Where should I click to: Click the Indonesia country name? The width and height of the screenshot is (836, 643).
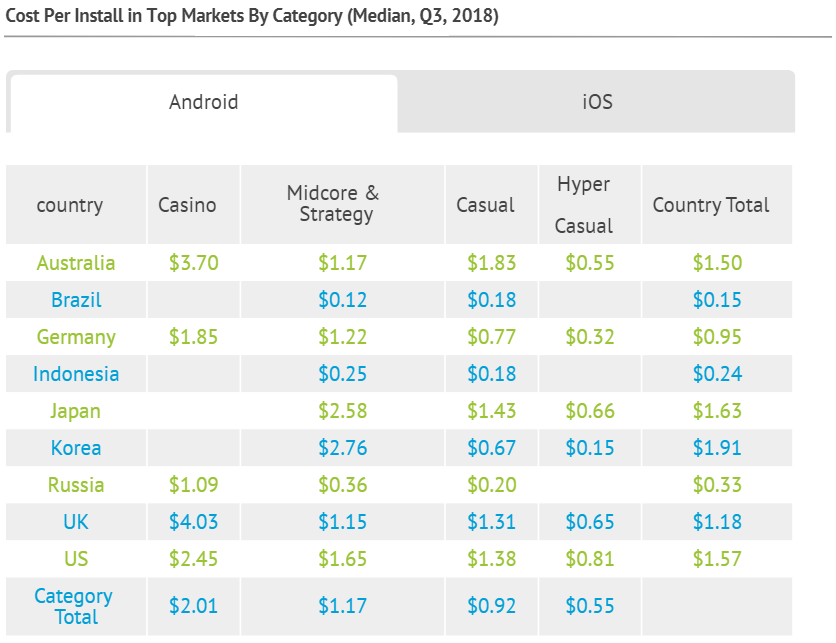(x=76, y=374)
